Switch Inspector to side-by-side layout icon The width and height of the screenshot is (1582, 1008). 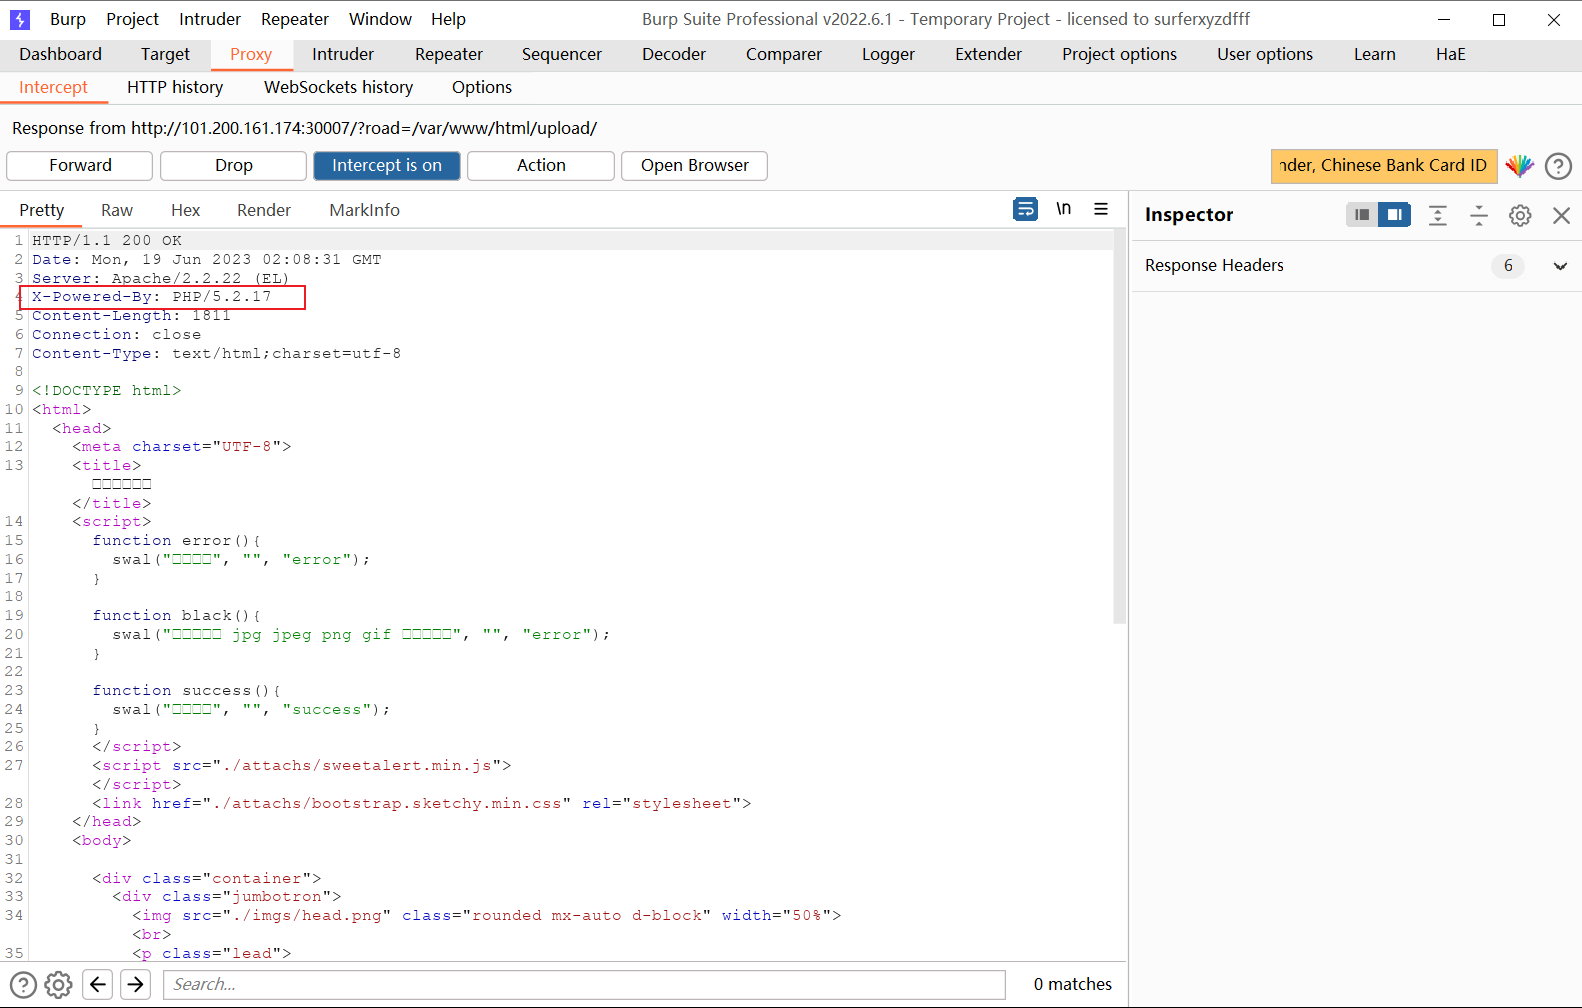point(1394,215)
